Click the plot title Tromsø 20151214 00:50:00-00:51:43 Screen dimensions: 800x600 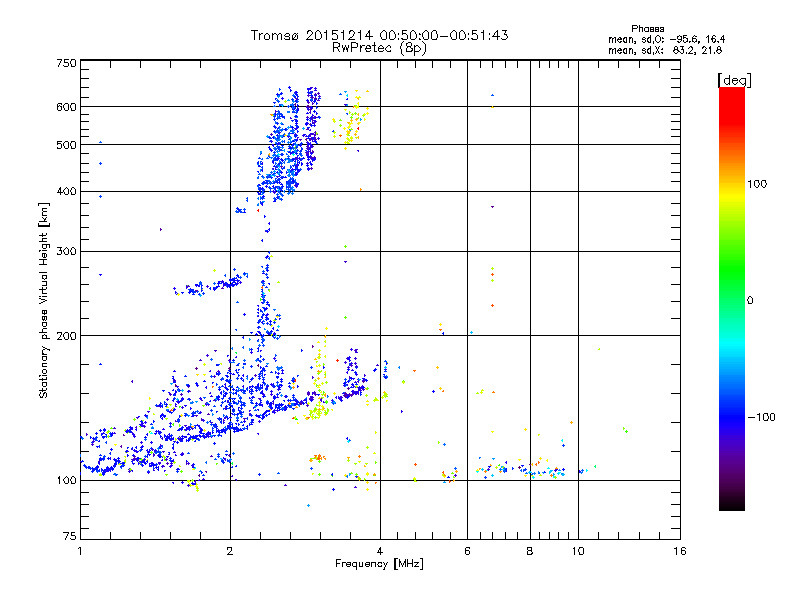click(x=379, y=35)
